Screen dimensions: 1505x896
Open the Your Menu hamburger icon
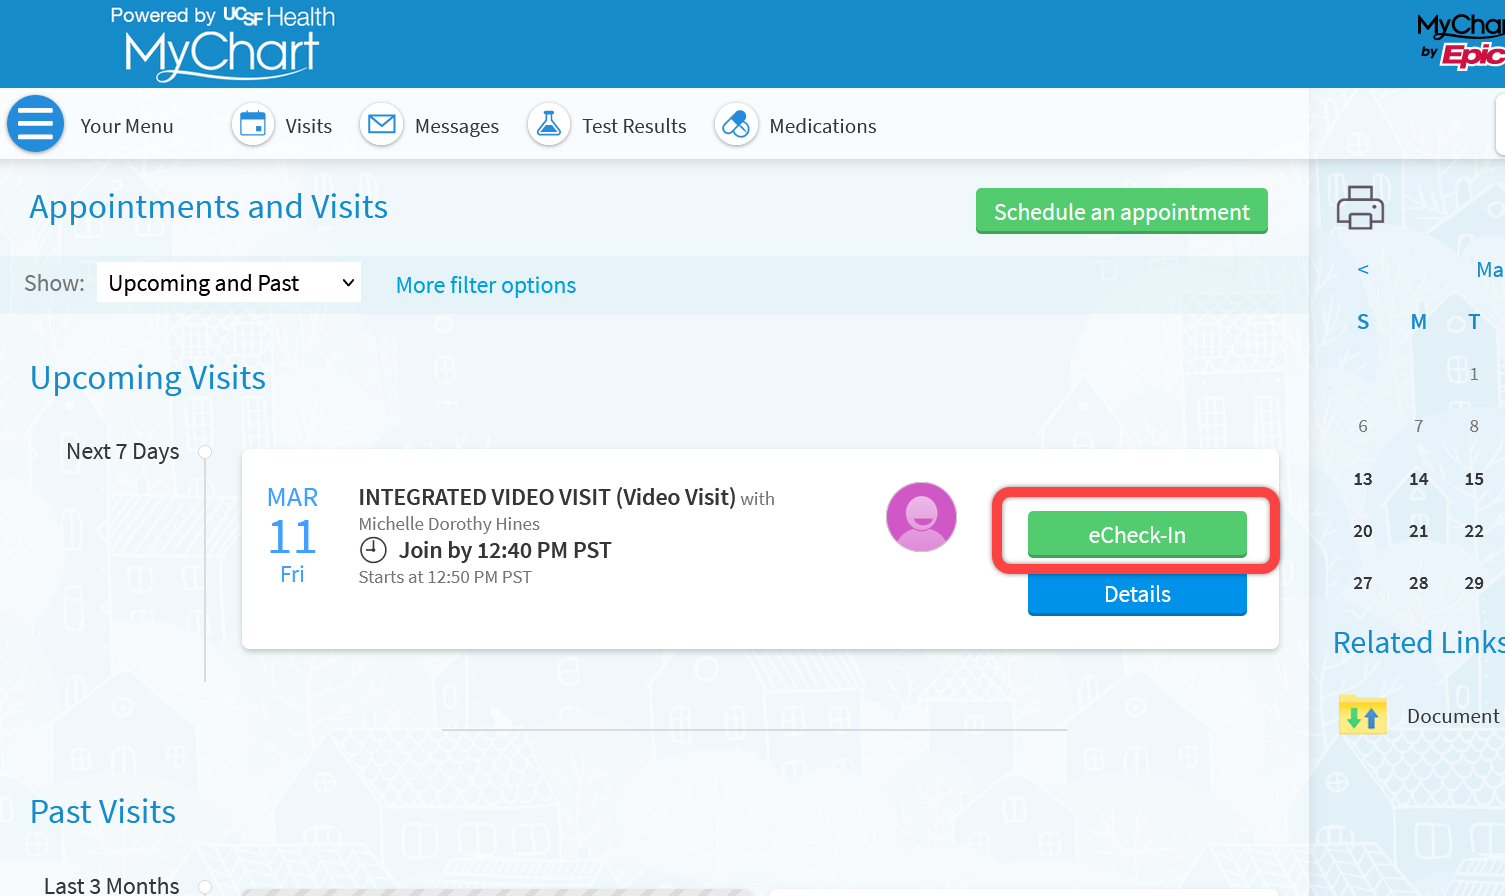(36, 124)
